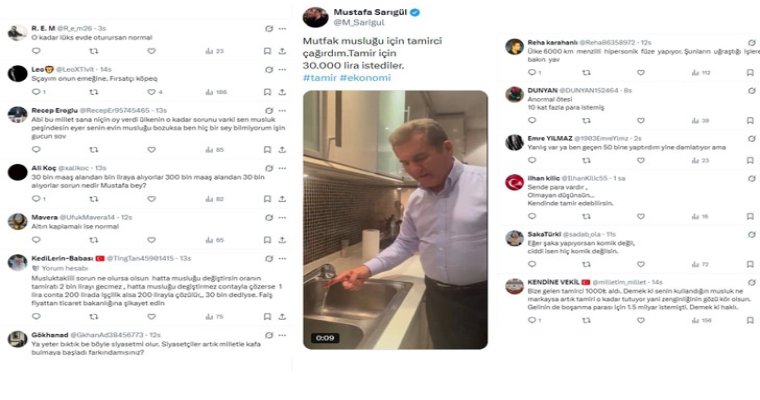Open more options menu on Mavera's tweet

click(282, 218)
